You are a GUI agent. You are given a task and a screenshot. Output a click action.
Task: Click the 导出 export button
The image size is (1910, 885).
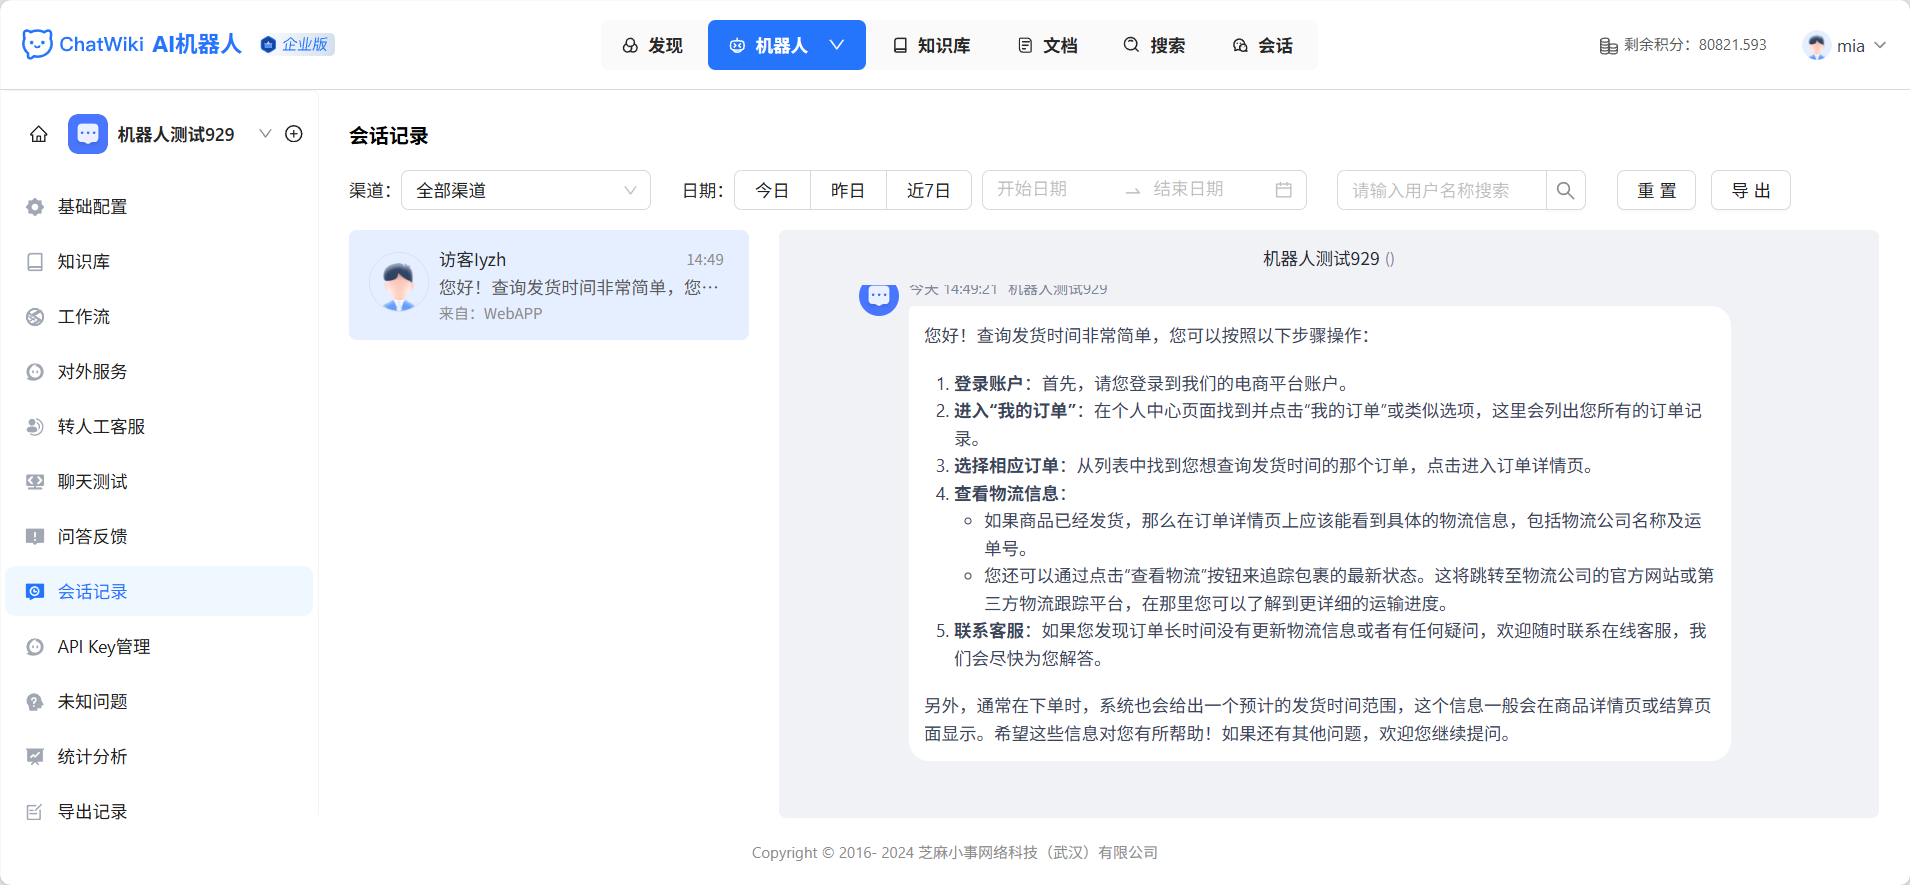1751,190
